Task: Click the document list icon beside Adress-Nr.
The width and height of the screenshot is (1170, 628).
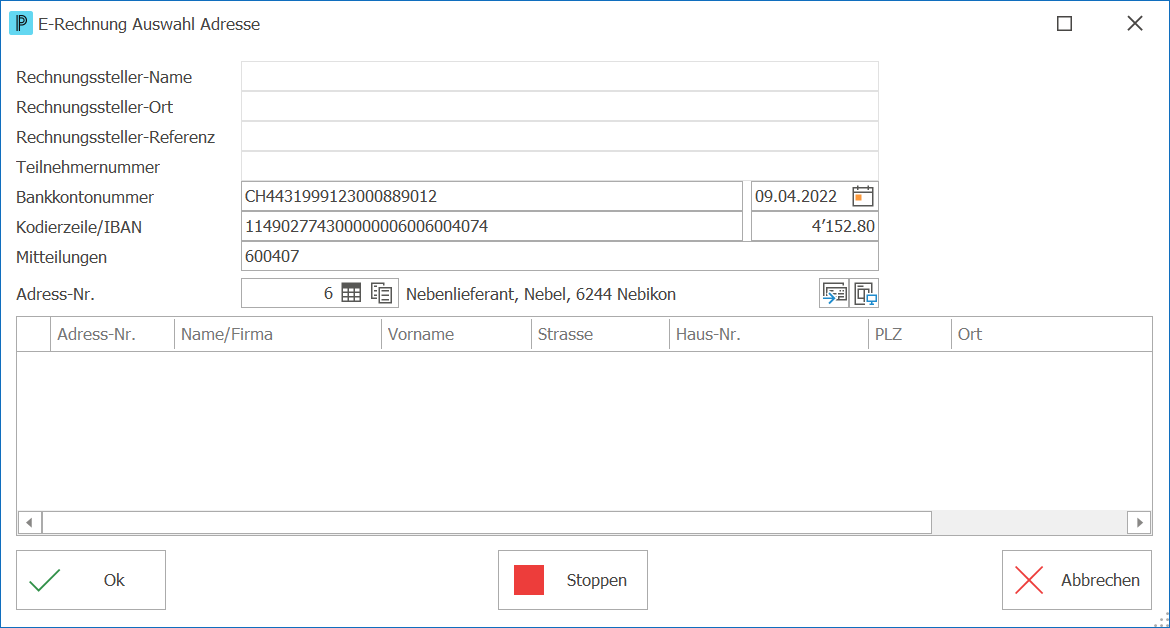Action: tap(381, 293)
